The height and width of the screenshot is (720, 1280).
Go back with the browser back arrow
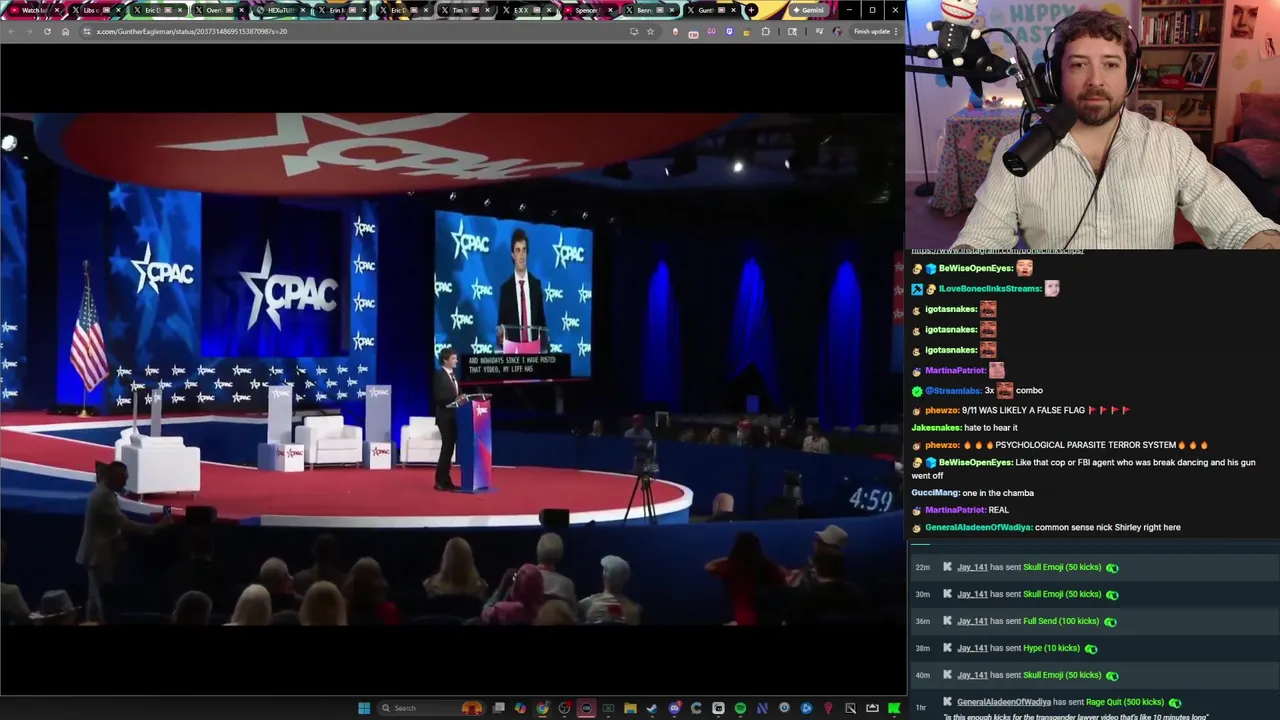(x=10, y=31)
